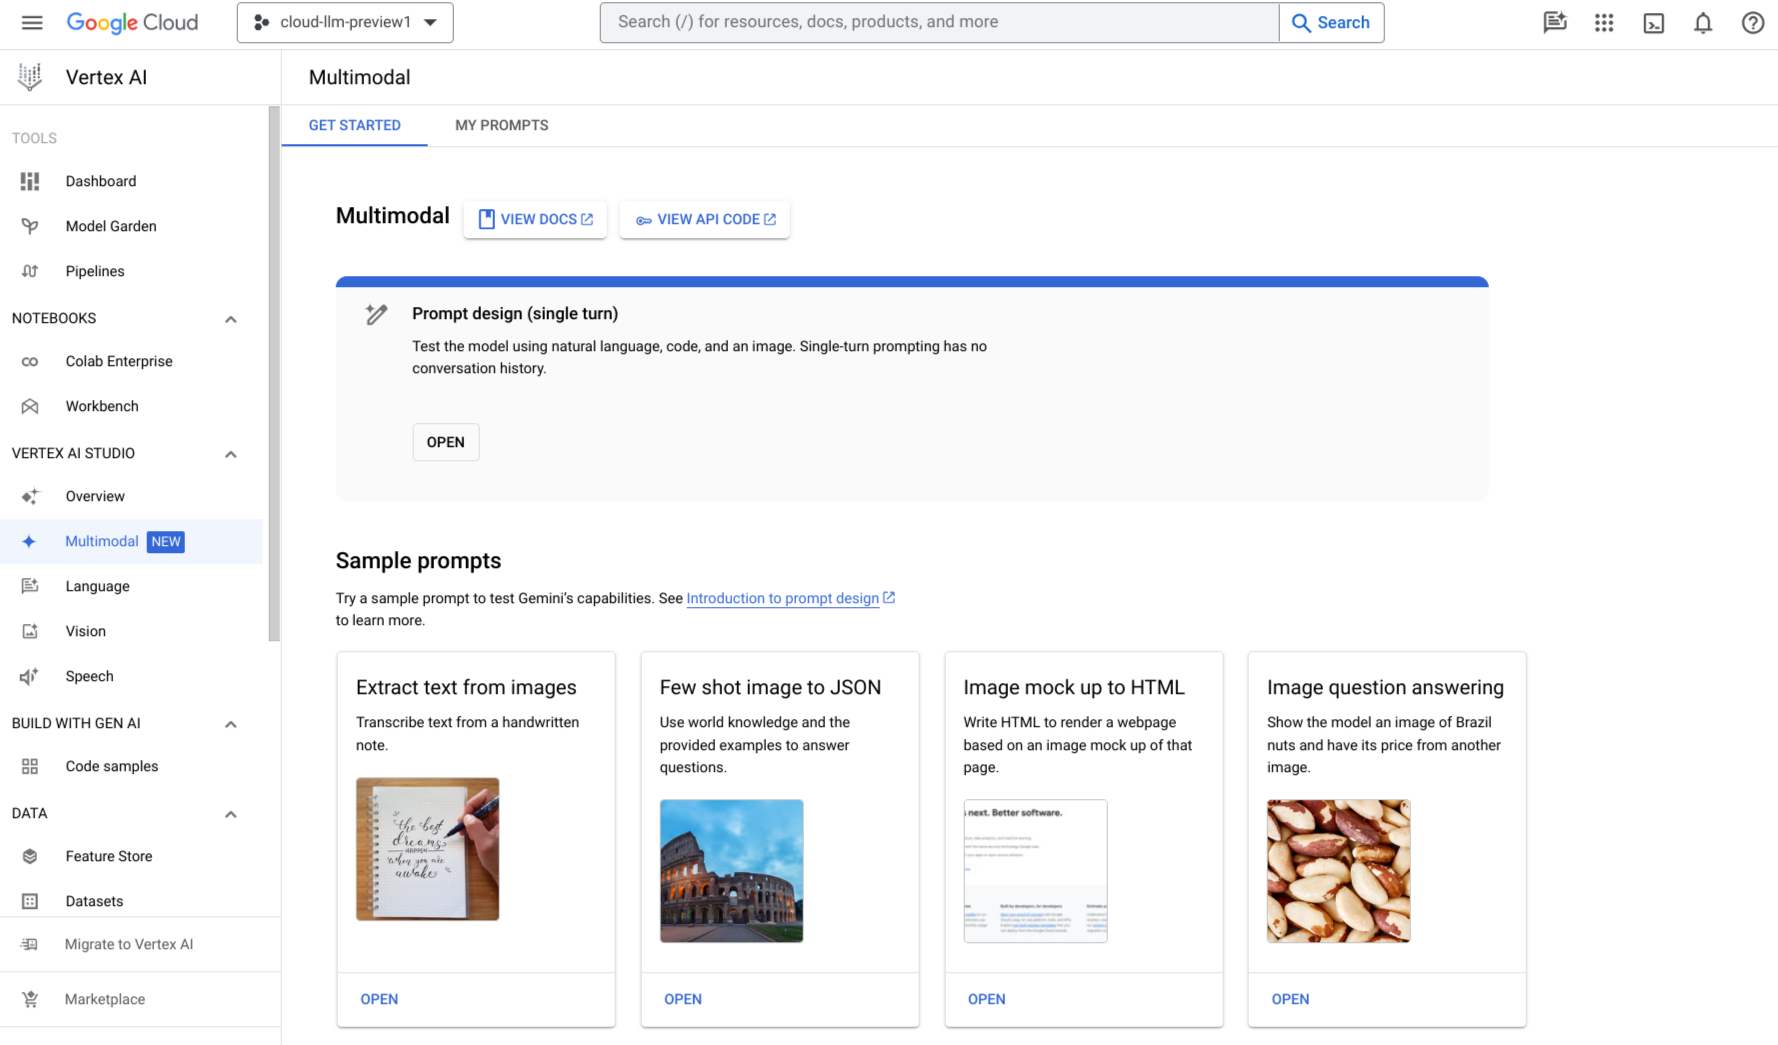Click the Brazil nuts sample image
The height and width of the screenshot is (1045, 1778).
click(1338, 870)
